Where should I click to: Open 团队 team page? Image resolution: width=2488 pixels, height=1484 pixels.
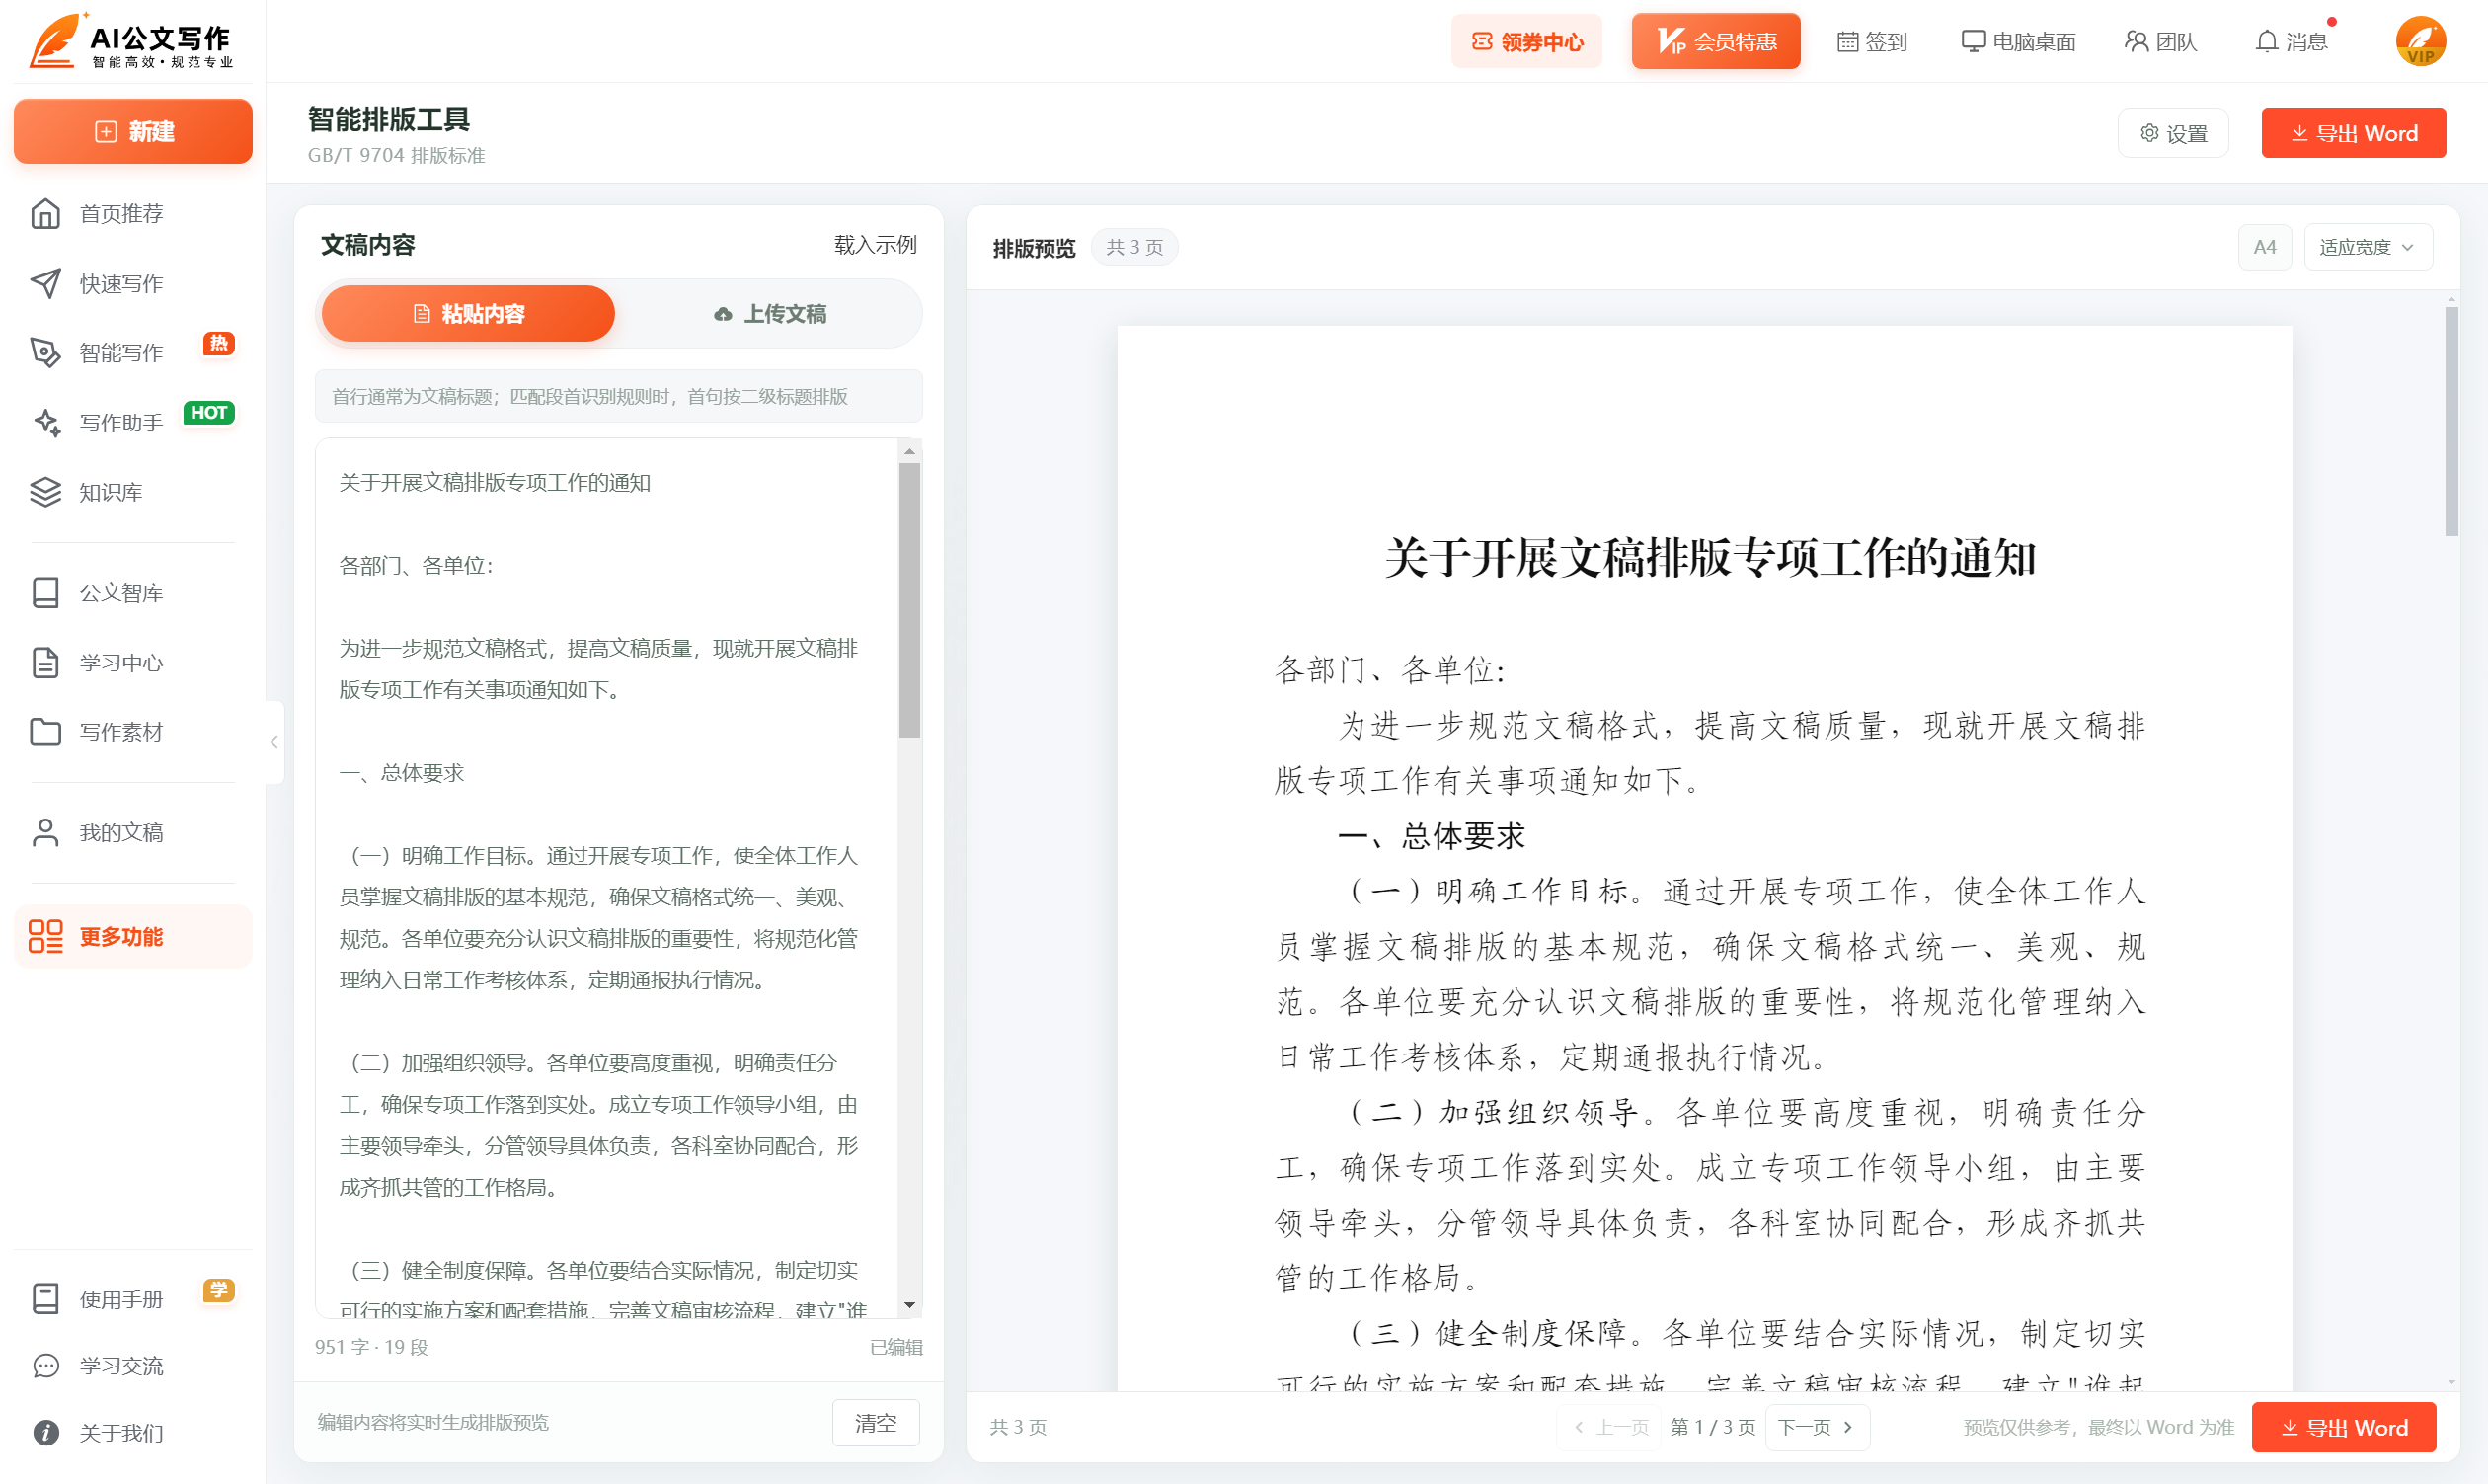point(2161,42)
